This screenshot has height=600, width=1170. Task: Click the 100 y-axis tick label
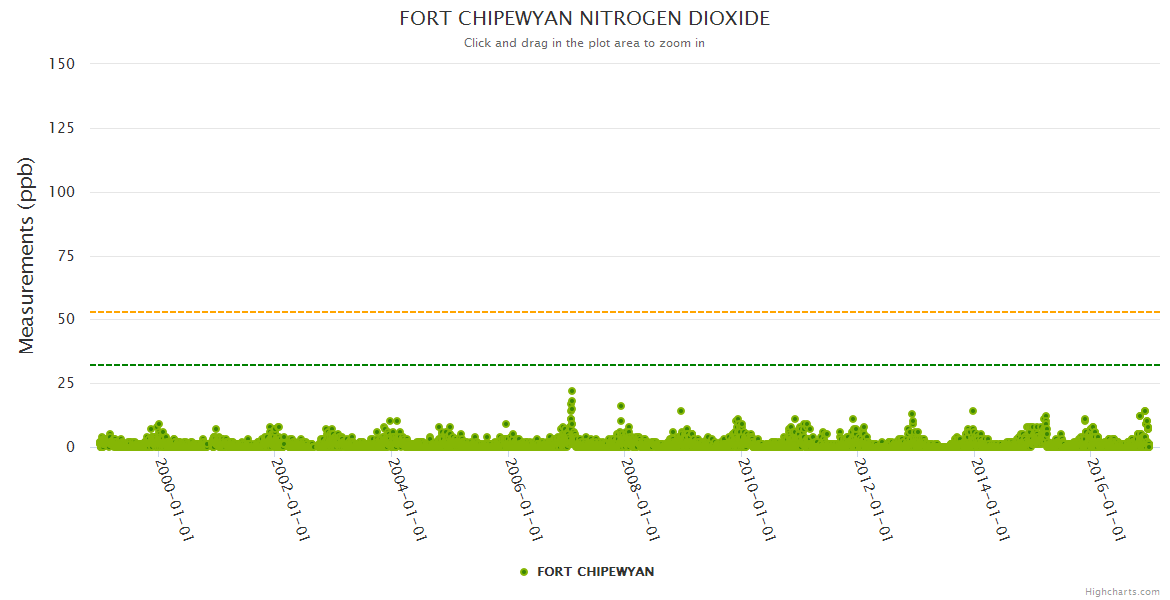click(x=62, y=192)
